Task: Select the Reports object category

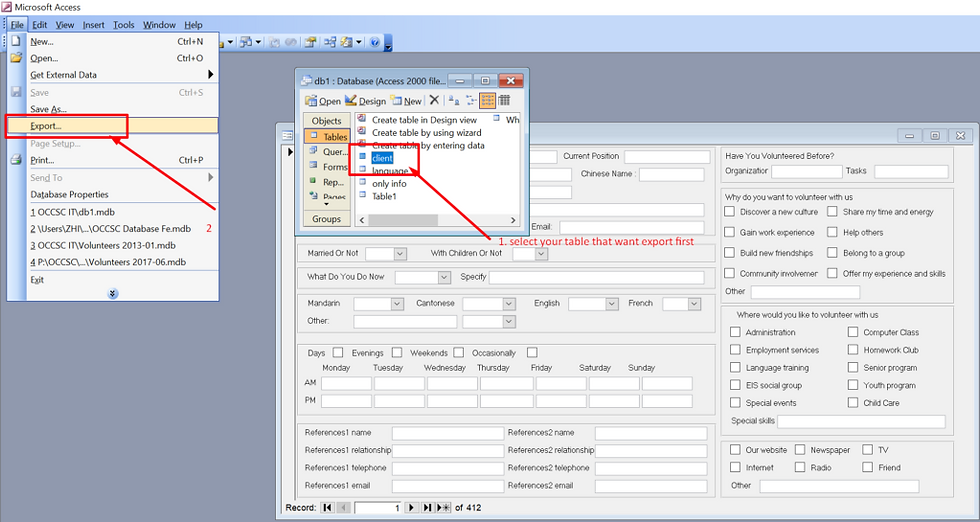Action: (x=327, y=182)
